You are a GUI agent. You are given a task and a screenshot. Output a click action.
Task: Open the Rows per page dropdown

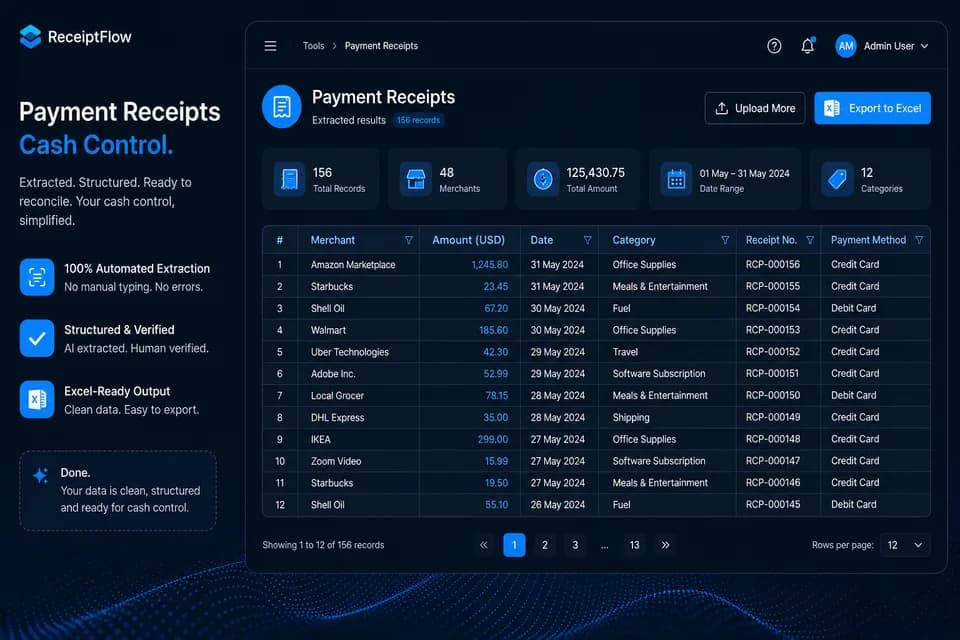click(905, 545)
